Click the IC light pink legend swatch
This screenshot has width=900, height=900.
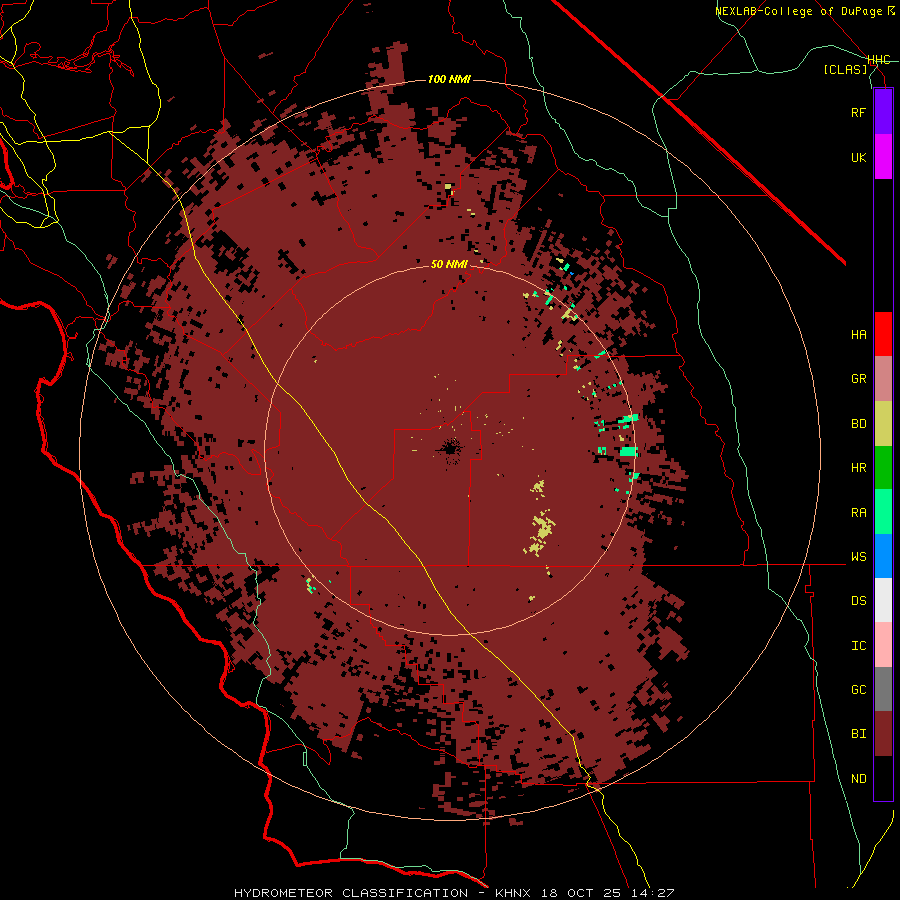(883, 645)
